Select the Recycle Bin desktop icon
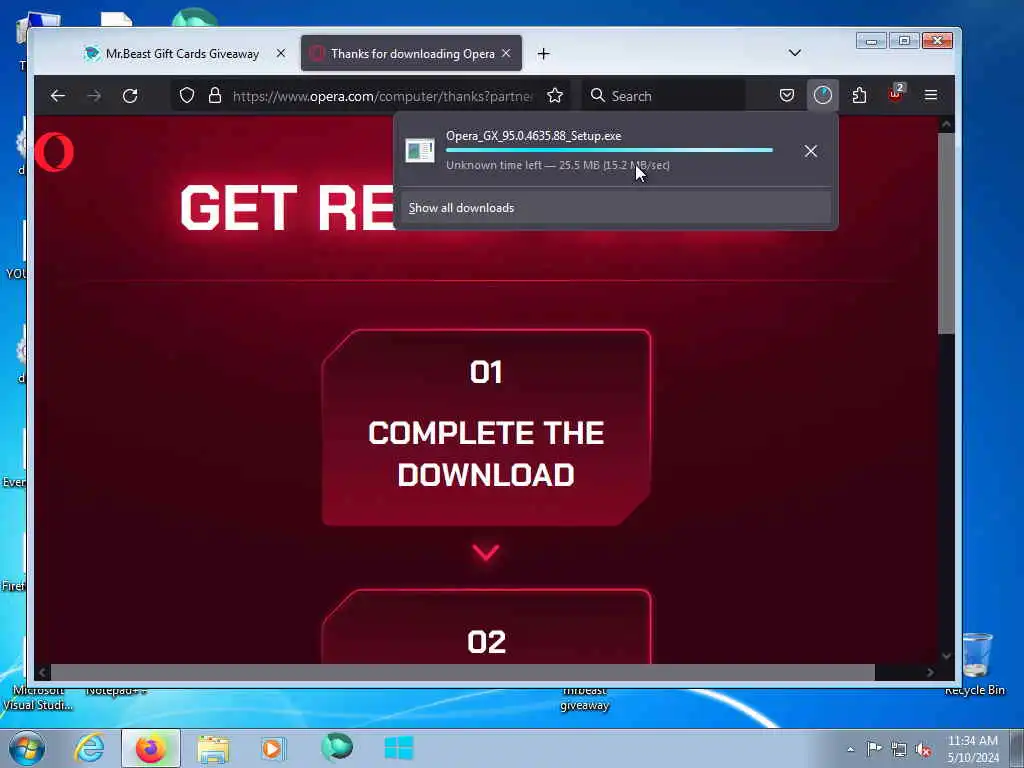 click(975, 665)
